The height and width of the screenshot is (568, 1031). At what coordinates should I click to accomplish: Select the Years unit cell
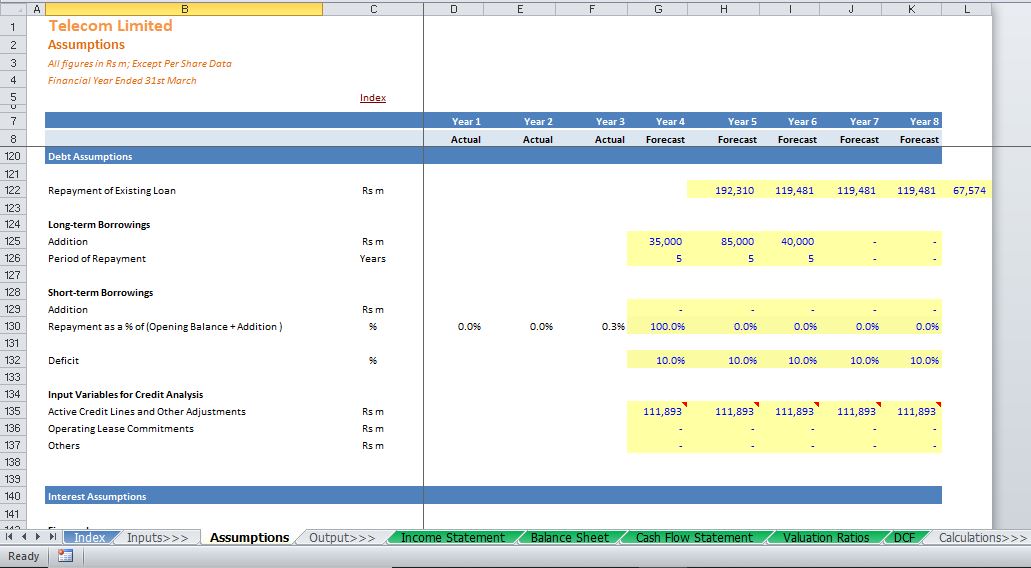[373, 259]
